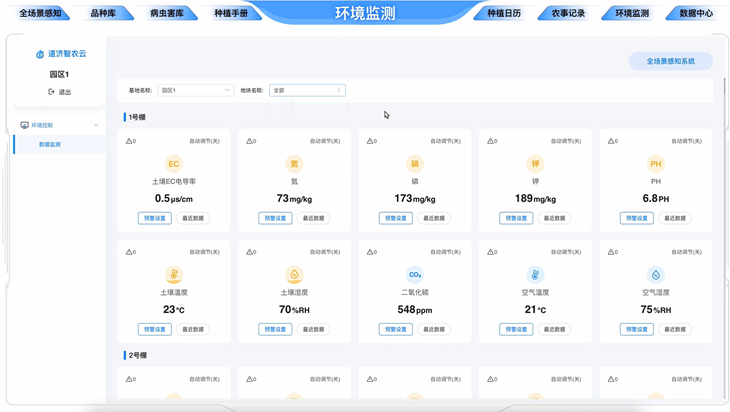Click the alert triangle on air temperature card
The image size is (730, 412).
[x=490, y=252]
